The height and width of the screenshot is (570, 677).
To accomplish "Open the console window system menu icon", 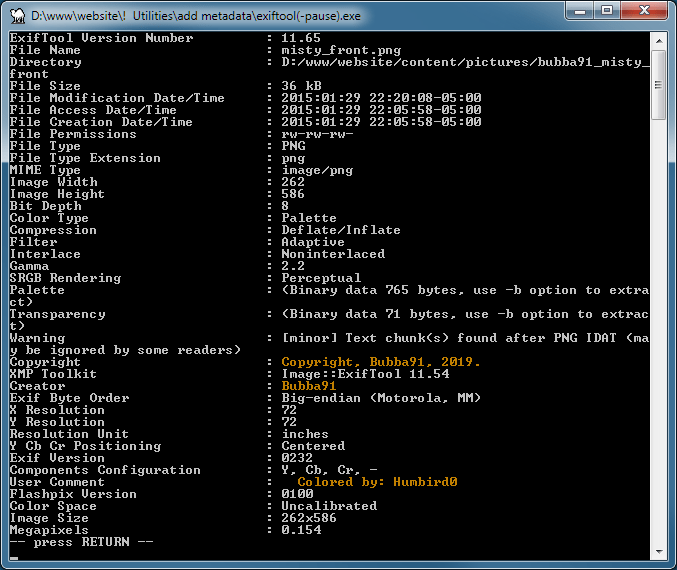I will coord(15,12).
